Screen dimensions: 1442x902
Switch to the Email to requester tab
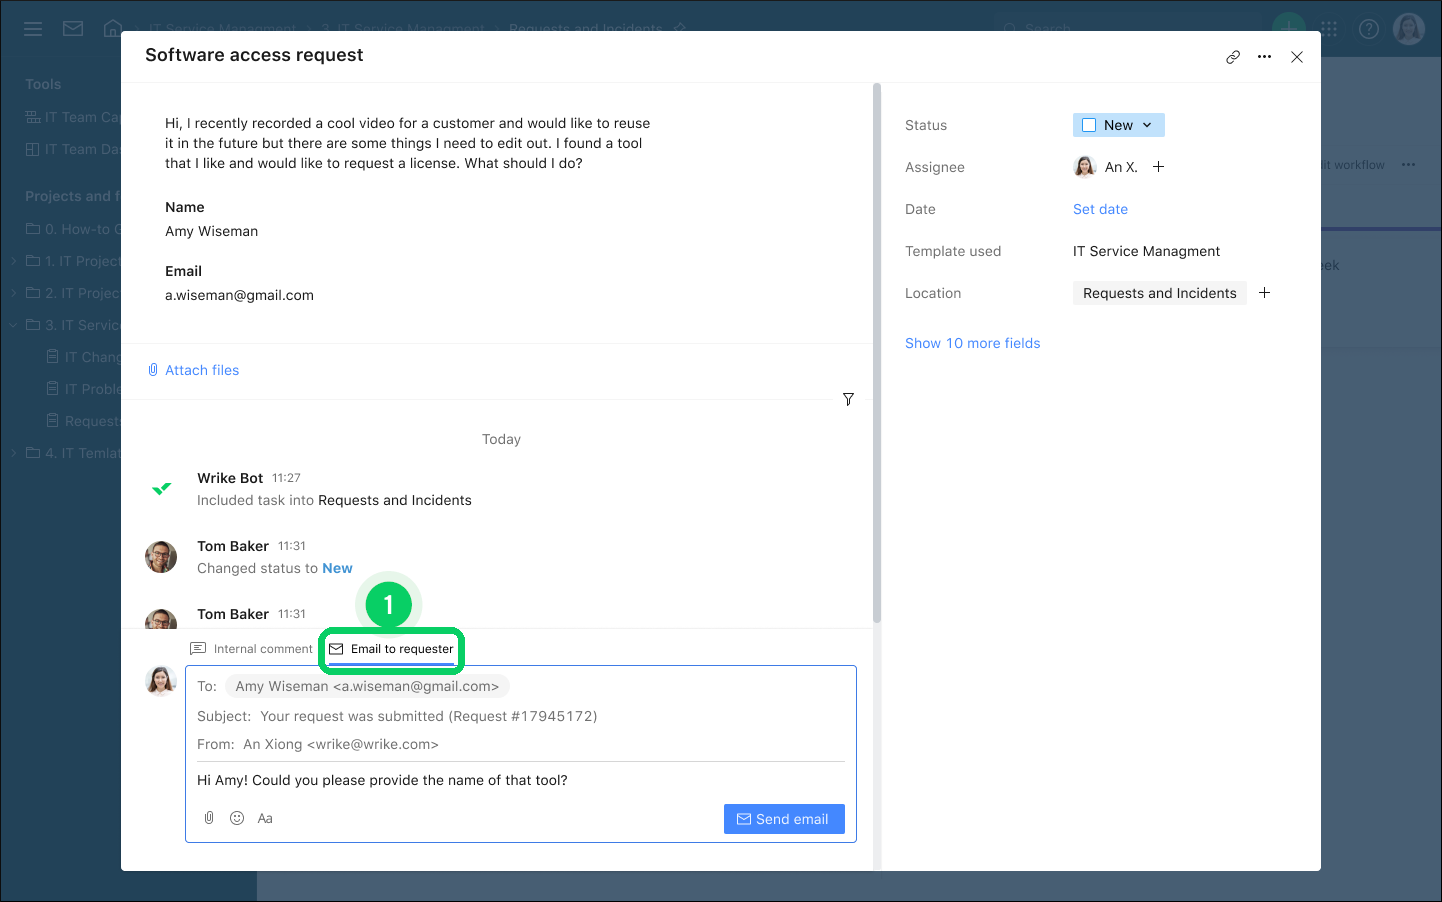pyautogui.click(x=391, y=648)
